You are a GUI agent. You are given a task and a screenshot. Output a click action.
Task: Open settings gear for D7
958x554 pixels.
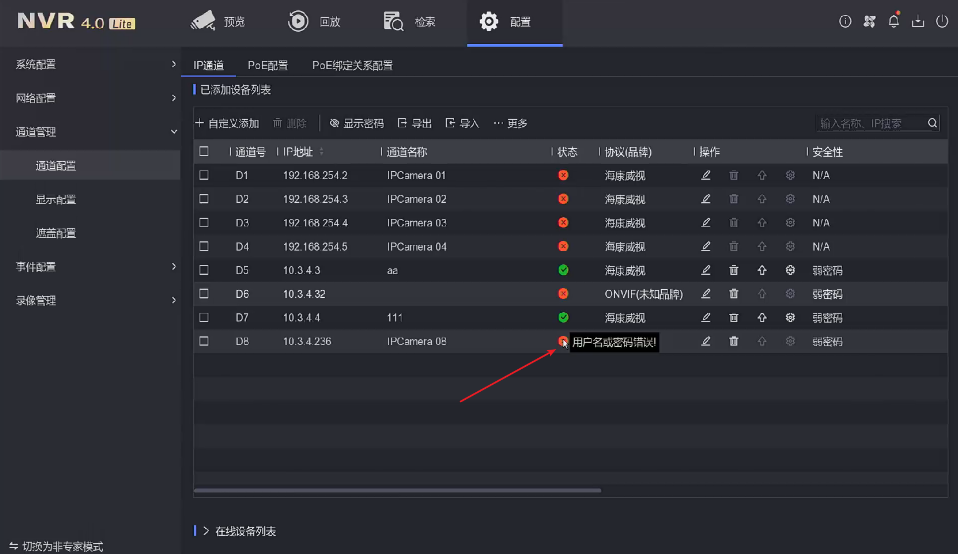coord(790,318)
